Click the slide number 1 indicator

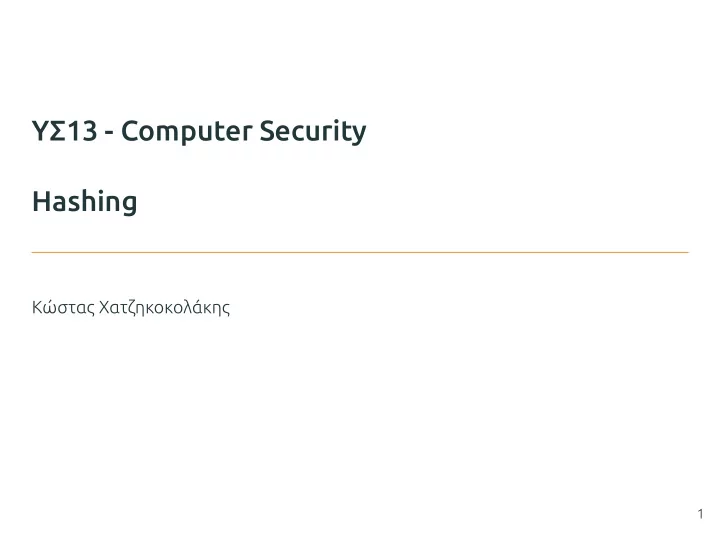700,514
